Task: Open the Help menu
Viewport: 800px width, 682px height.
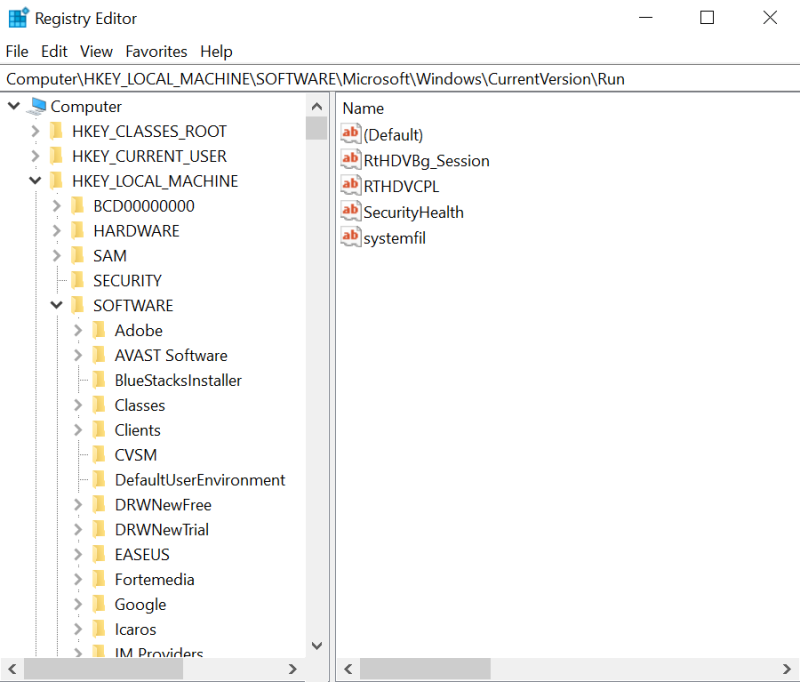Action: pos(216,52)
